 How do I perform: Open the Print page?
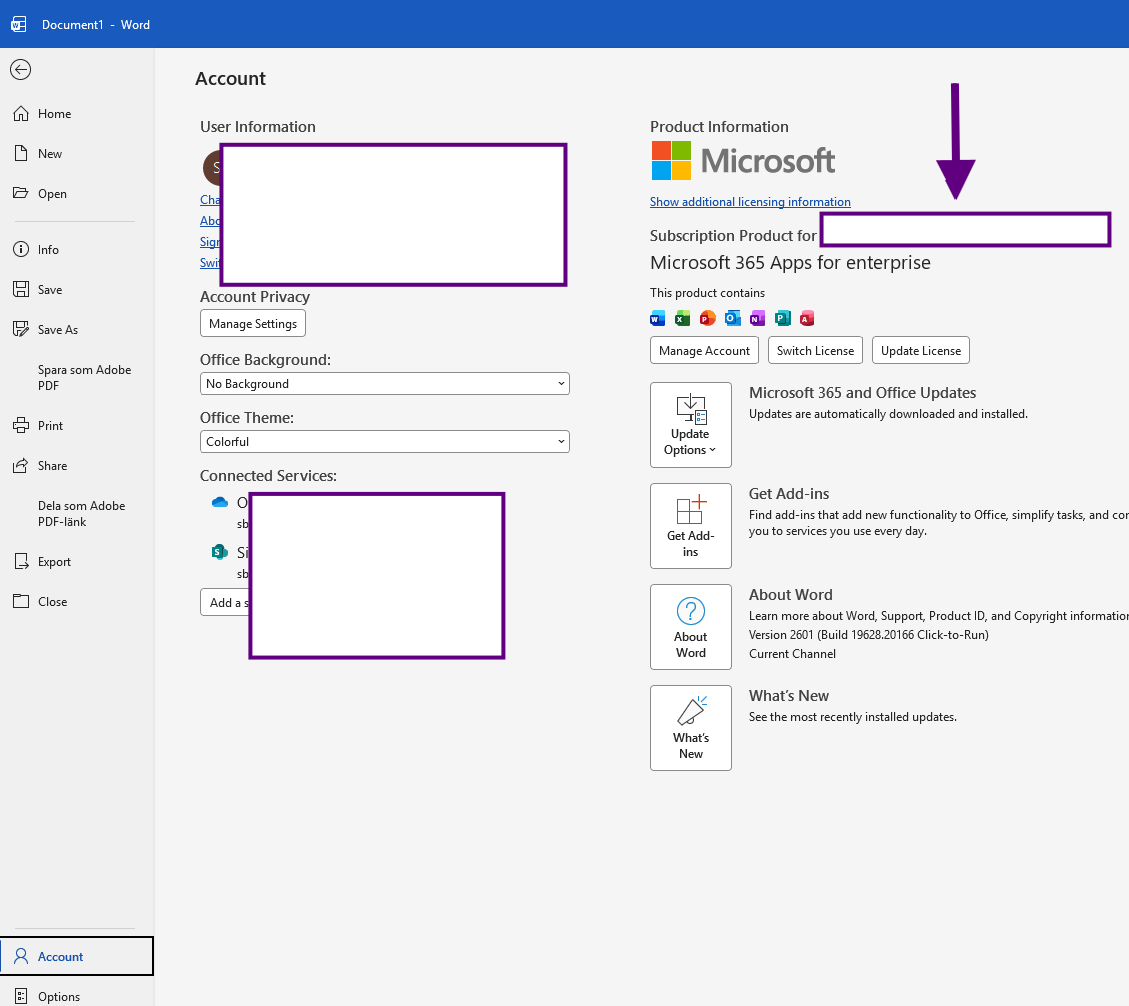pyautogui.click(x=77, y=426)
